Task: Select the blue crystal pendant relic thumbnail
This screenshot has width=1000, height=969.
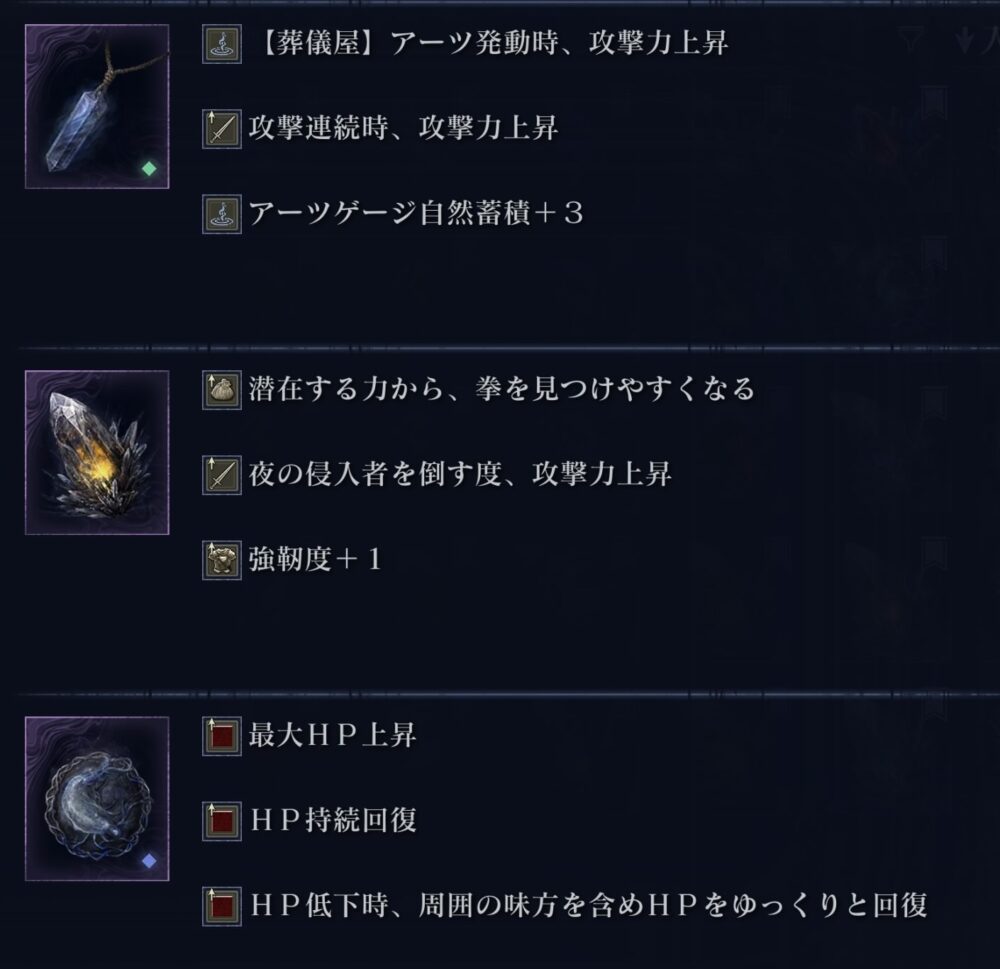Action: tap(97, 107)
